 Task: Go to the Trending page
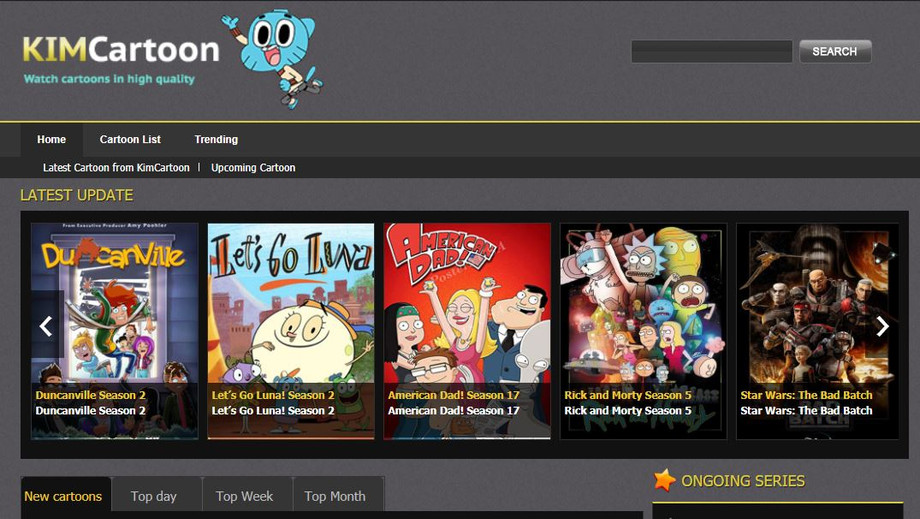216,140
